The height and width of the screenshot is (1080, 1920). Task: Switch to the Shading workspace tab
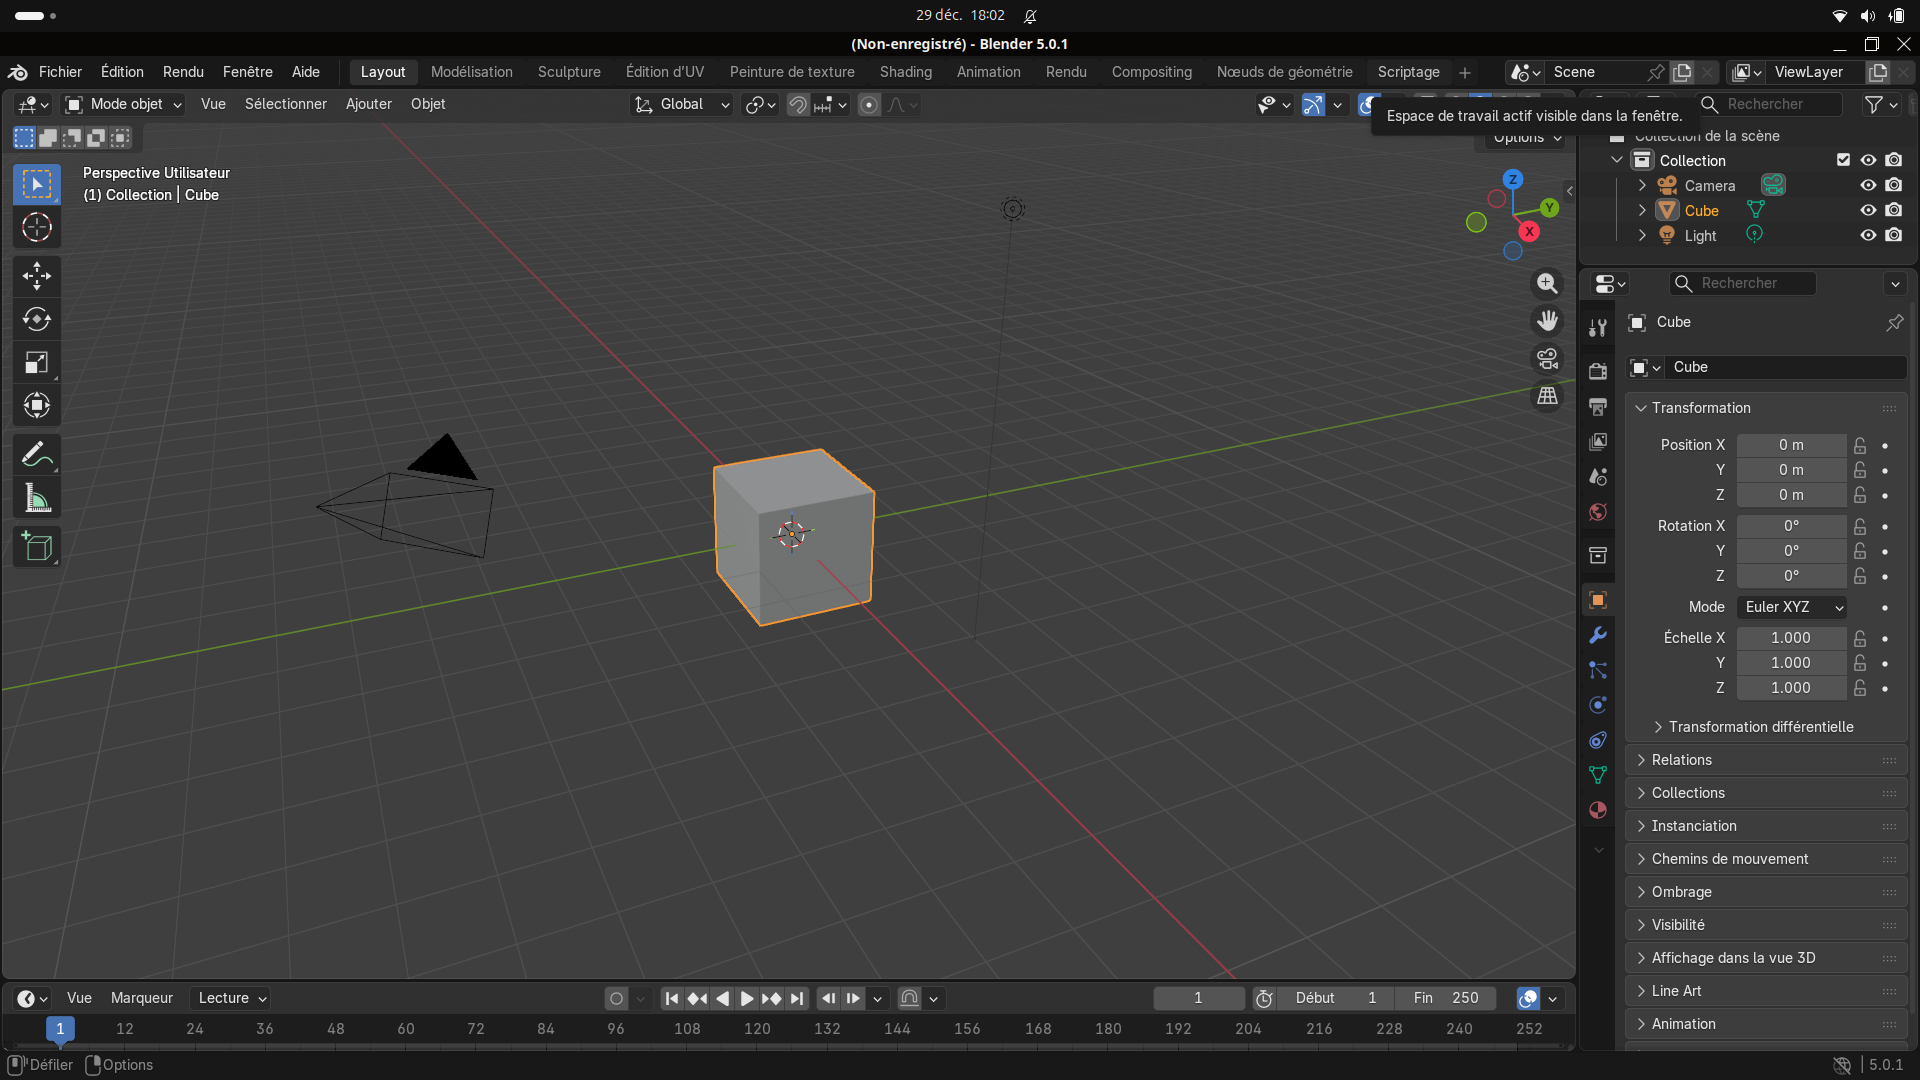pos(905,72)
